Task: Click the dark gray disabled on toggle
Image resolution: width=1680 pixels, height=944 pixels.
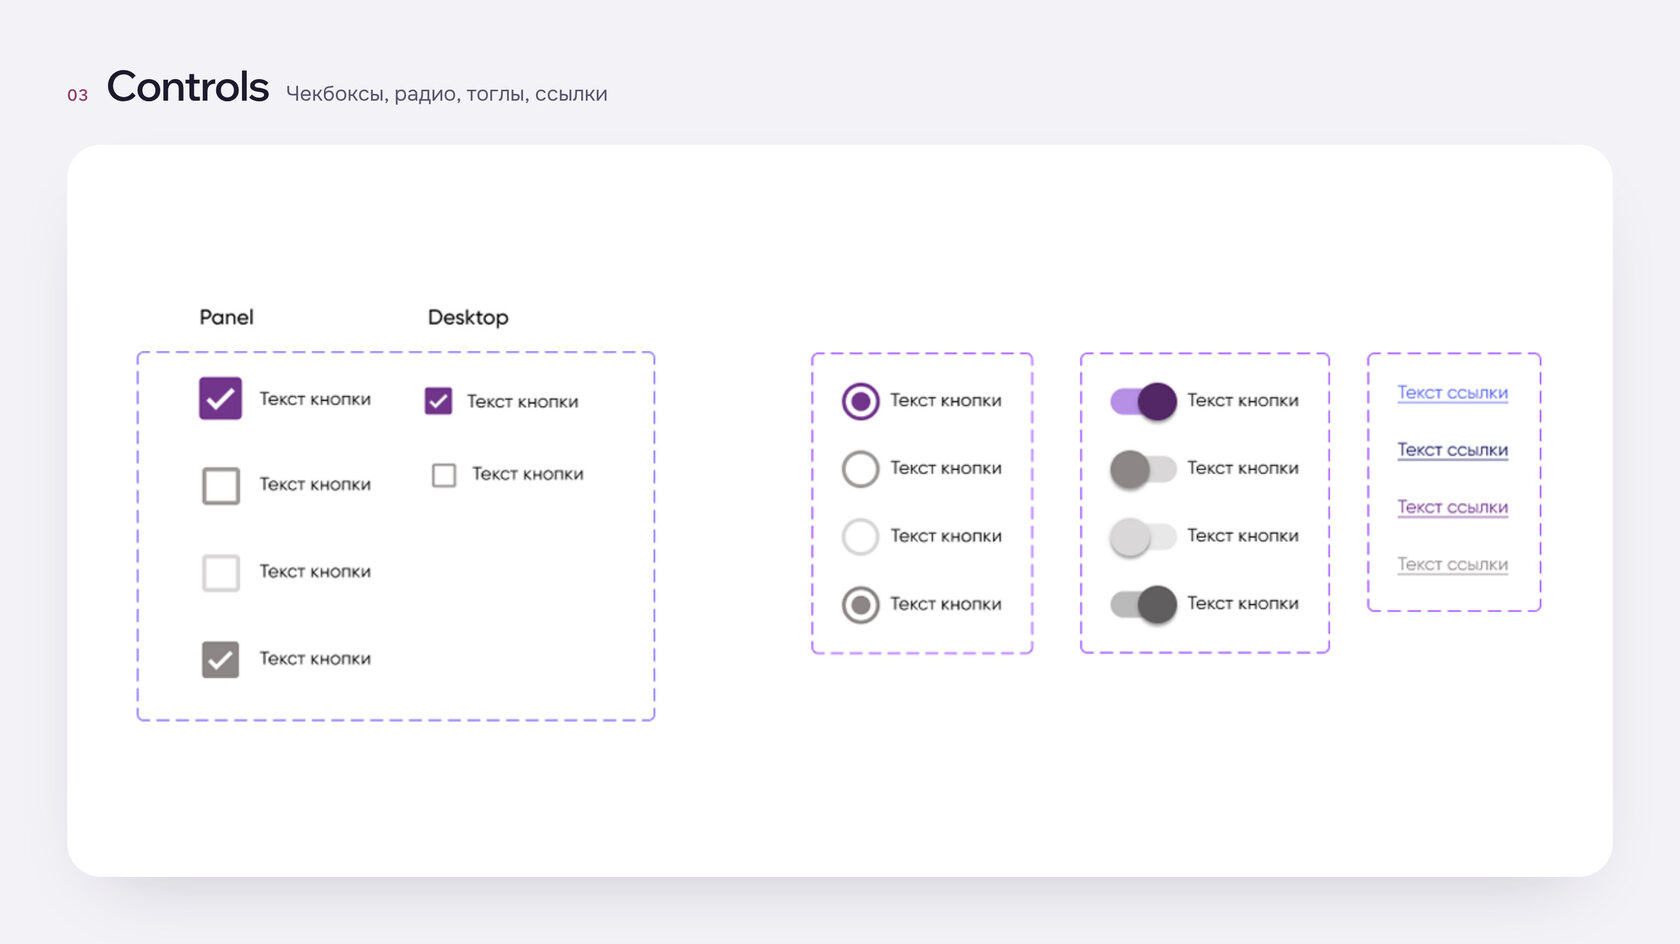Action: tap(1144, 604)
